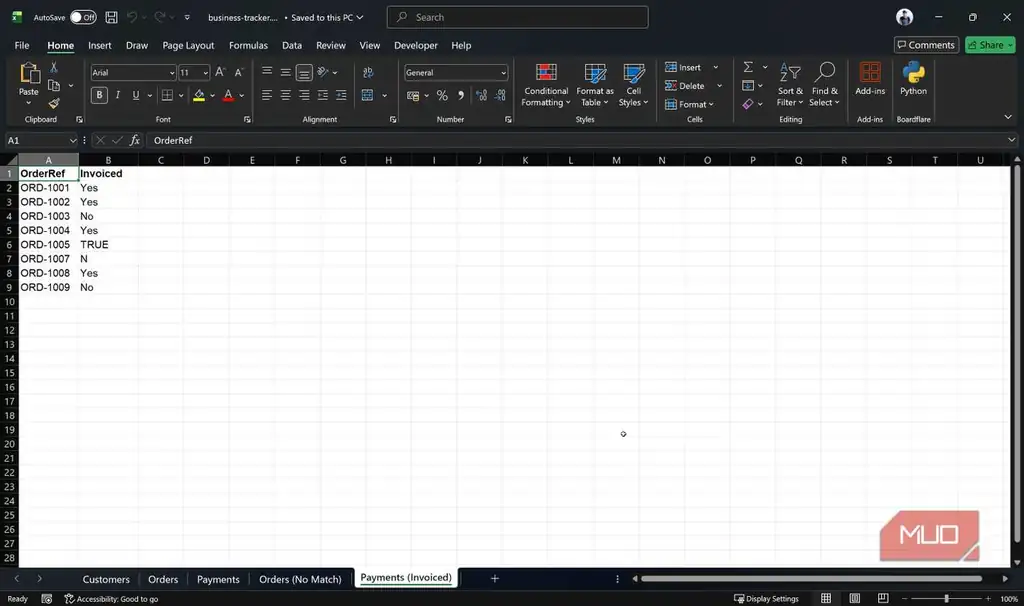Select the Format Painter brush

coord(54,103)
